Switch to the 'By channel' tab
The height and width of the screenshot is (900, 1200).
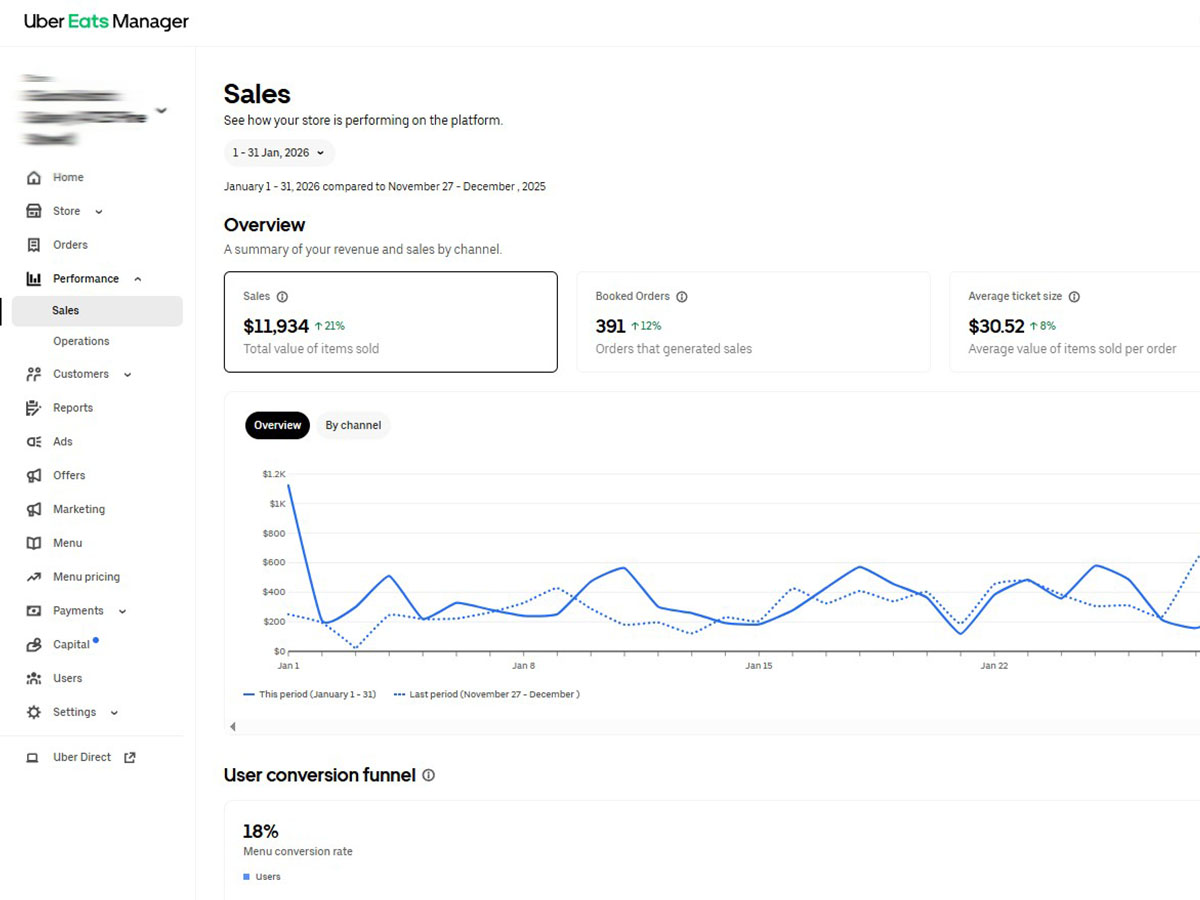click(x=353, y=425)
